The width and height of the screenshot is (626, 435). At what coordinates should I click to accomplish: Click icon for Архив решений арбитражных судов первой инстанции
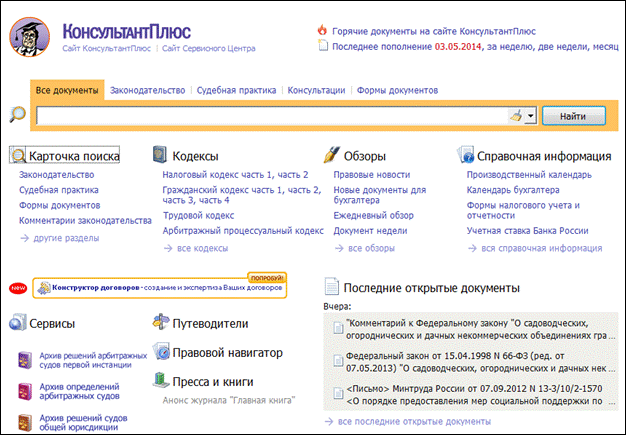(x=25, y=360)
